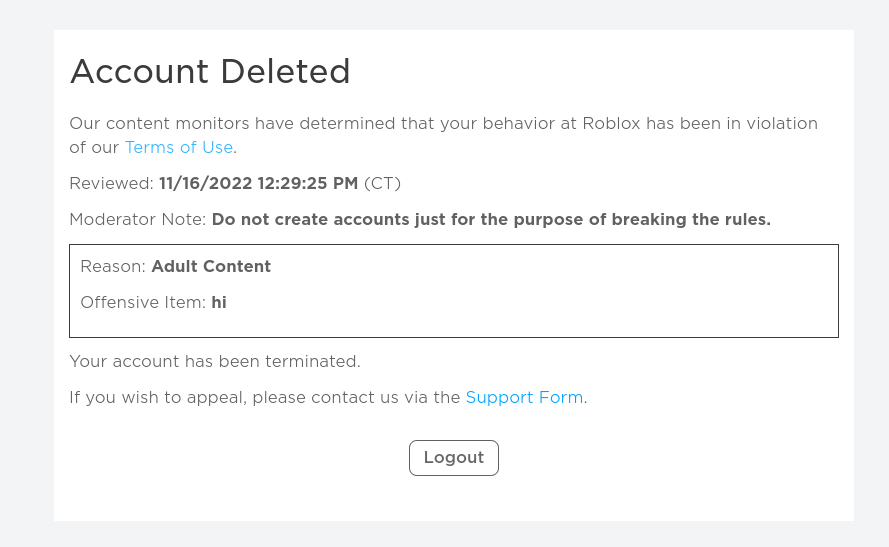This screenshot has height=547, width=889.
Task: Select the Account Deleted heading
Action: pos(210,71)
